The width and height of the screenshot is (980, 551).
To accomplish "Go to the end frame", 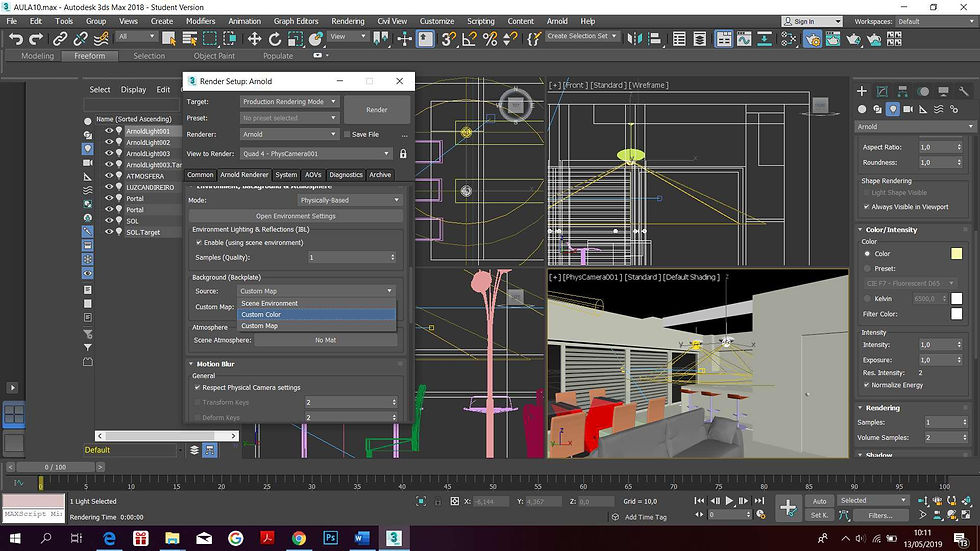I will 759,500.
